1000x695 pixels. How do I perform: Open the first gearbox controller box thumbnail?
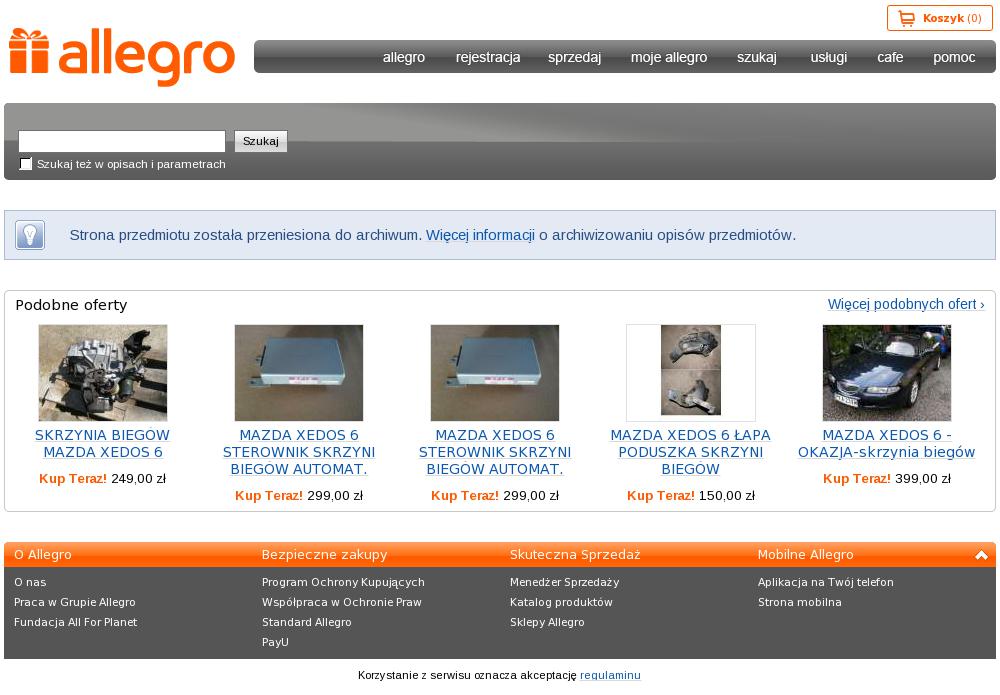click(x=298, y=372)
